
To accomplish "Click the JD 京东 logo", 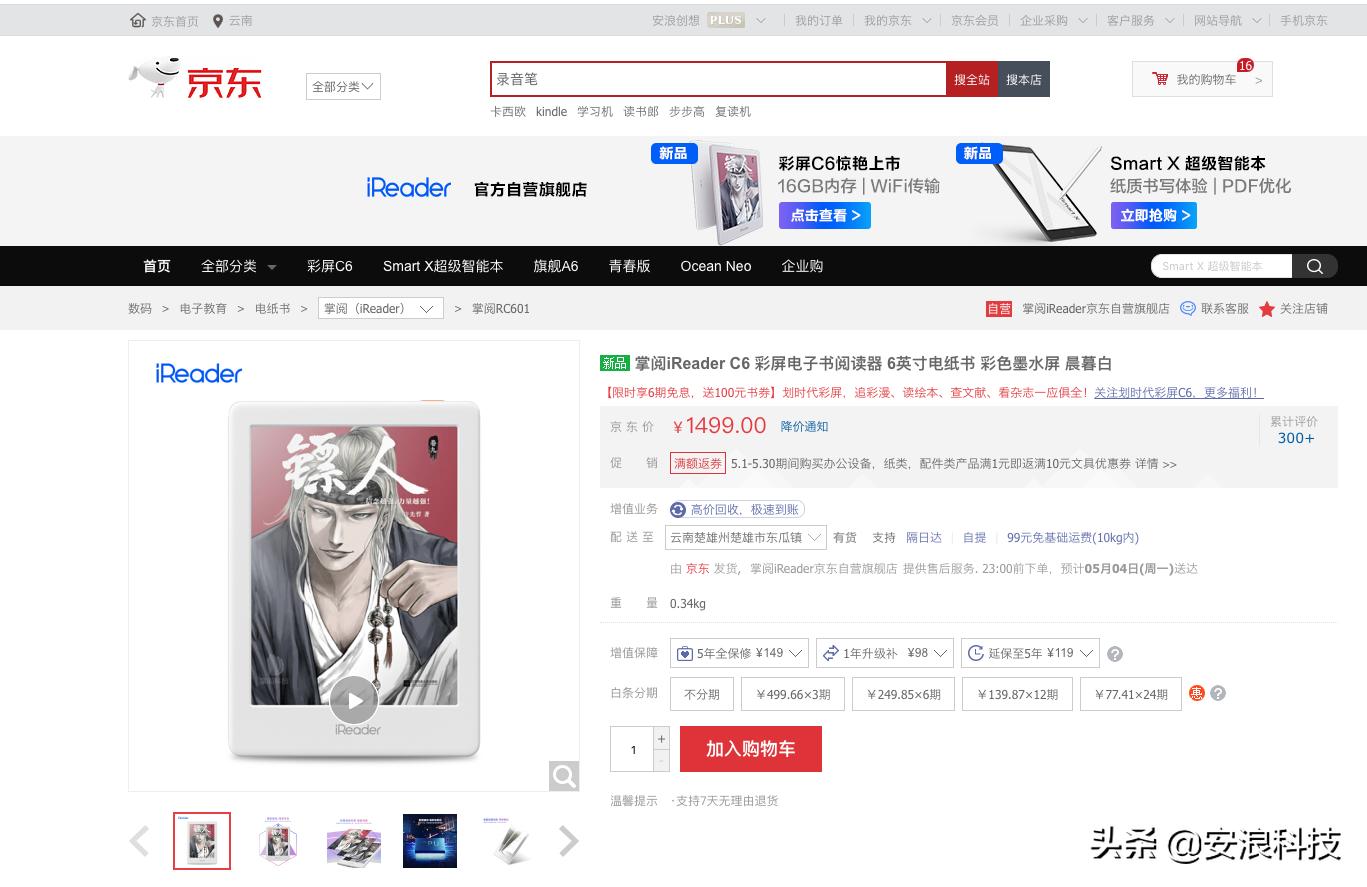I will pos(196,80).
